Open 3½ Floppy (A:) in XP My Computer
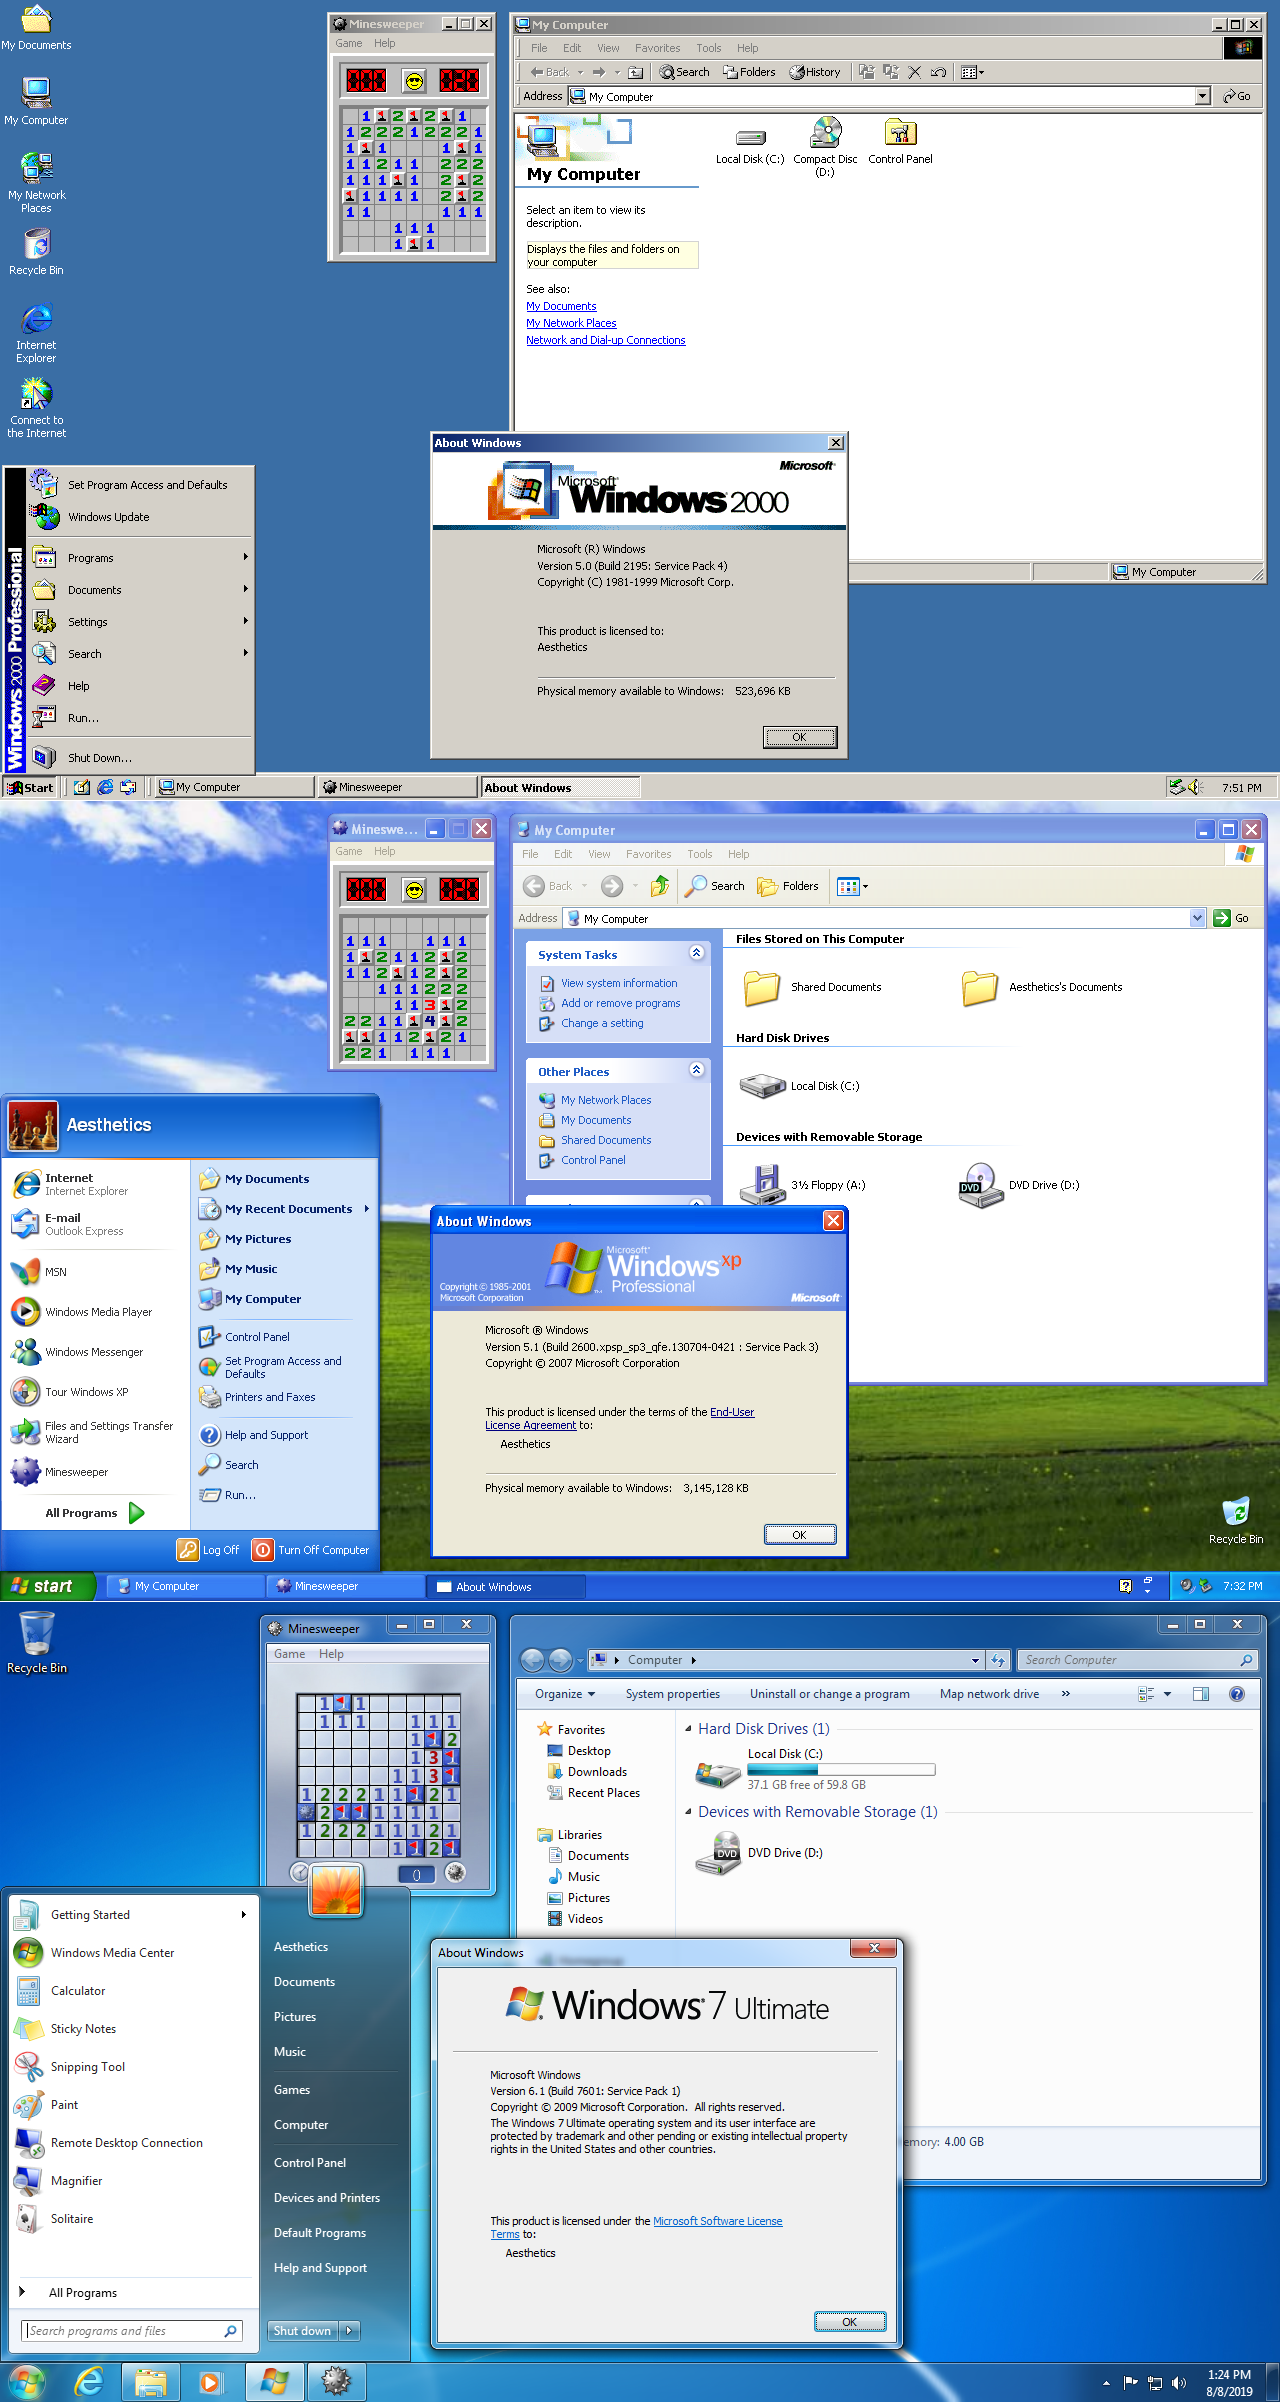 [x=802, y=1185]
